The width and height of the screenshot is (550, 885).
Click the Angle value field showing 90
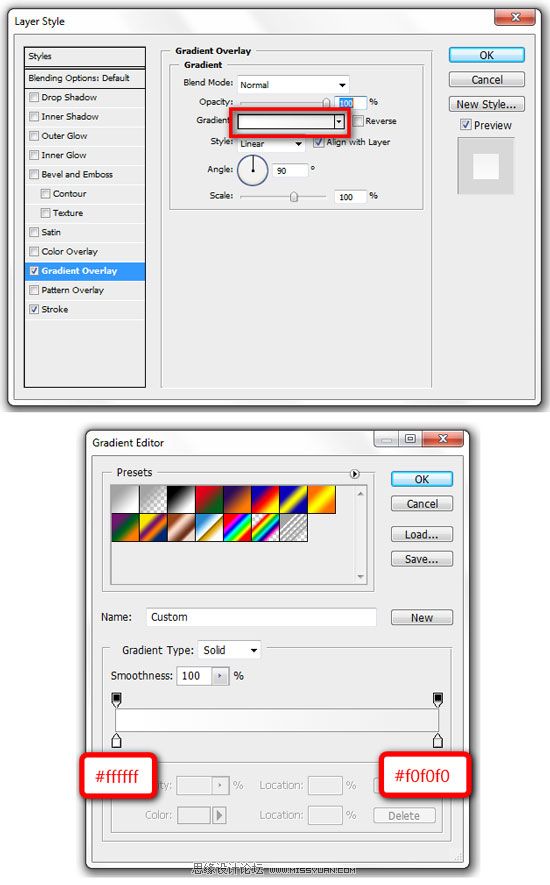click(x=290, y=170)
